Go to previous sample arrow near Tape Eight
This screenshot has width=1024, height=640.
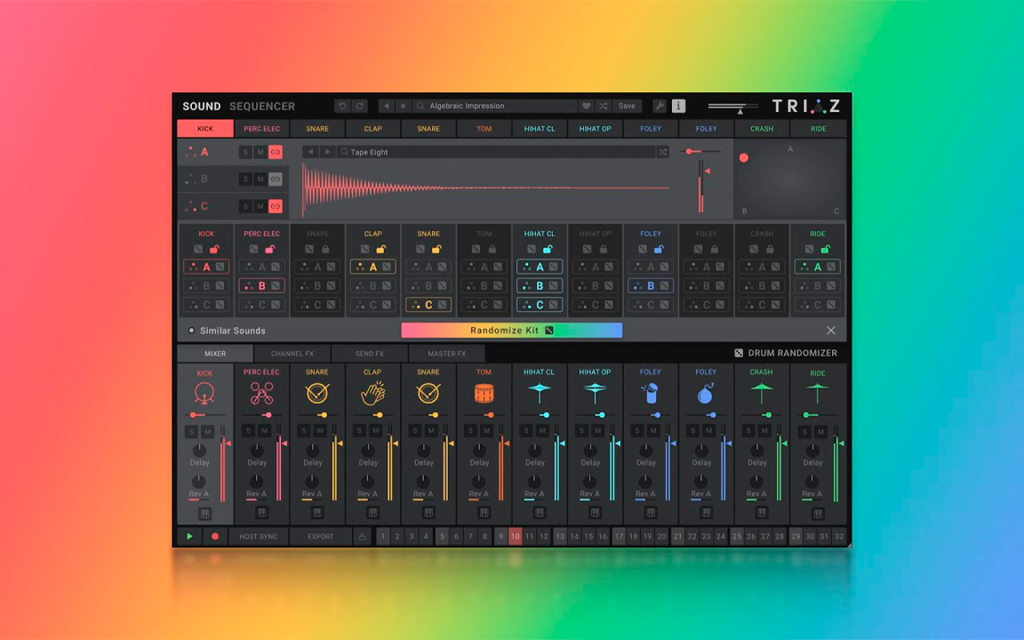click(311, 152)
